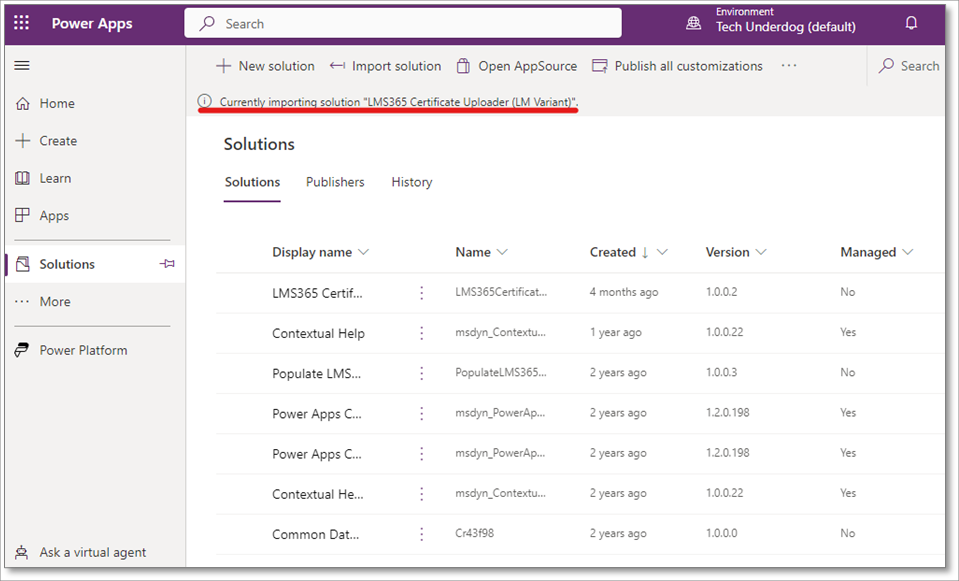Viewport: 959px width, 581px height.
Task: Switch to the Publishers tab
Action: coord(335,182)
